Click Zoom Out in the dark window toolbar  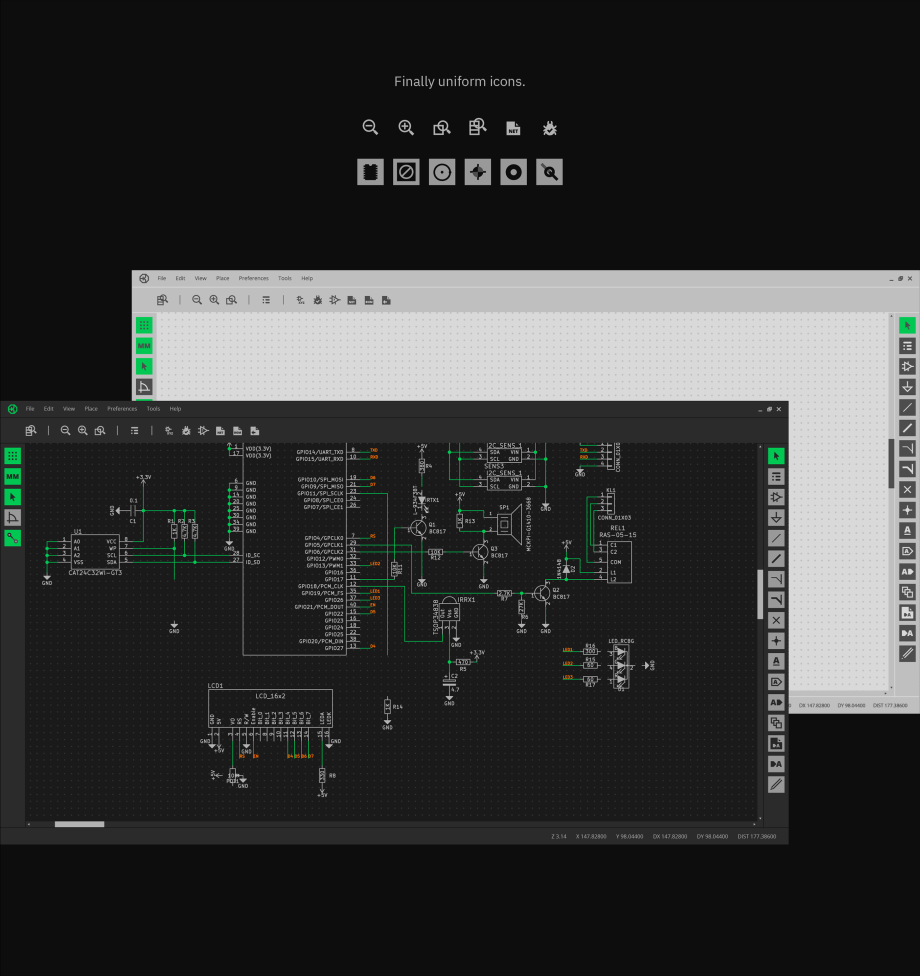point(65,430)
